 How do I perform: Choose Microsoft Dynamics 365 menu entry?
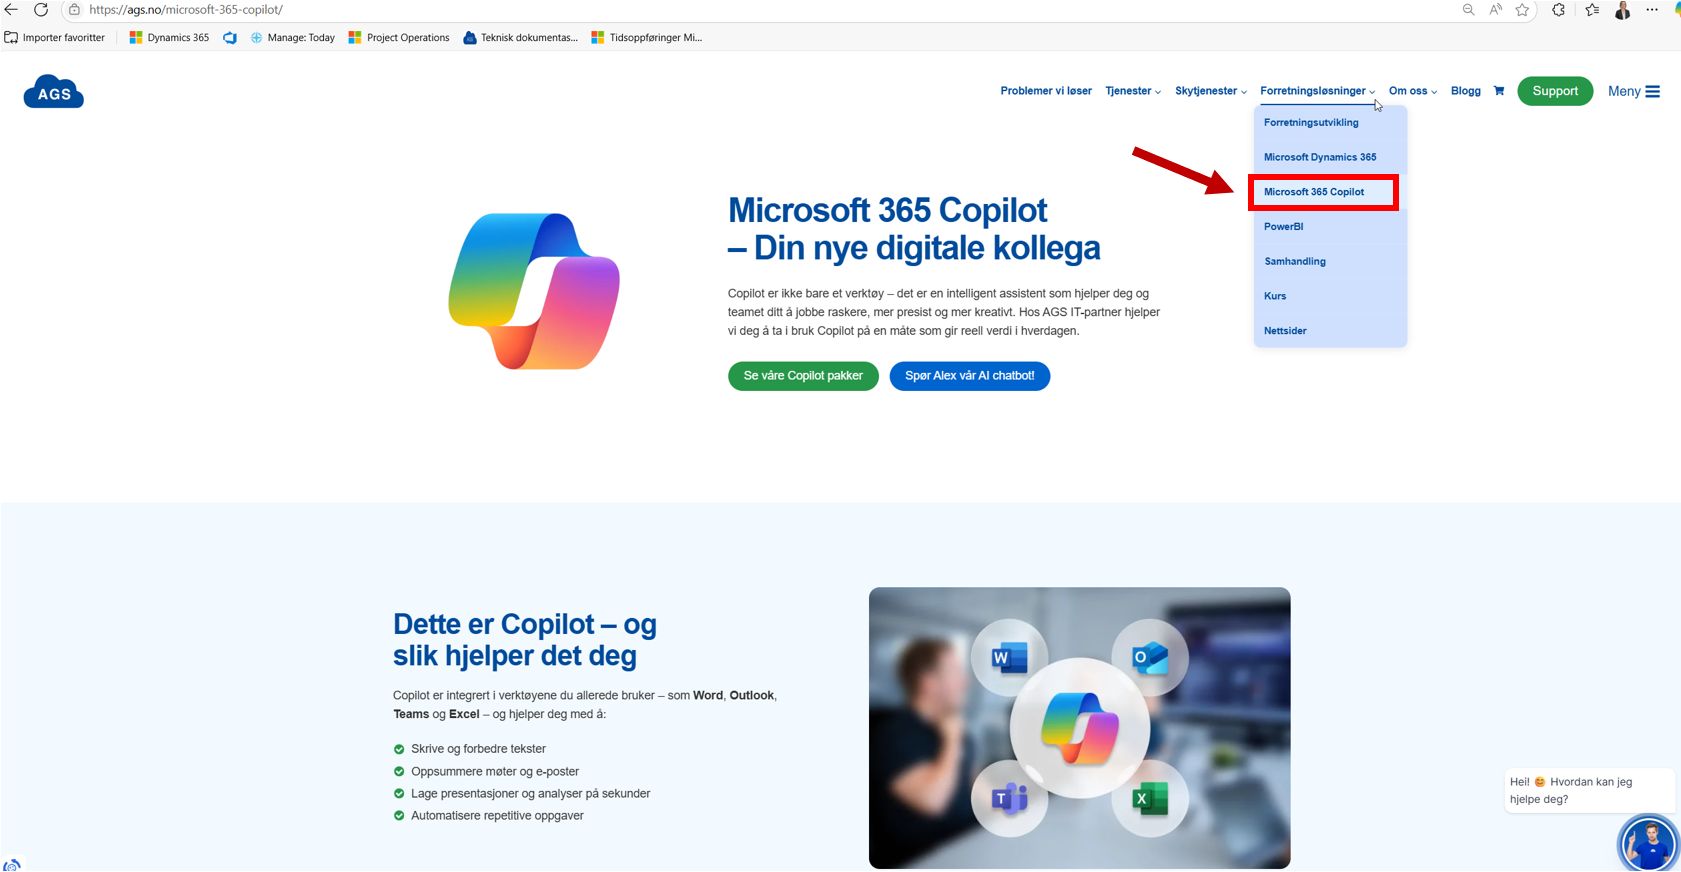point(1320,157)
